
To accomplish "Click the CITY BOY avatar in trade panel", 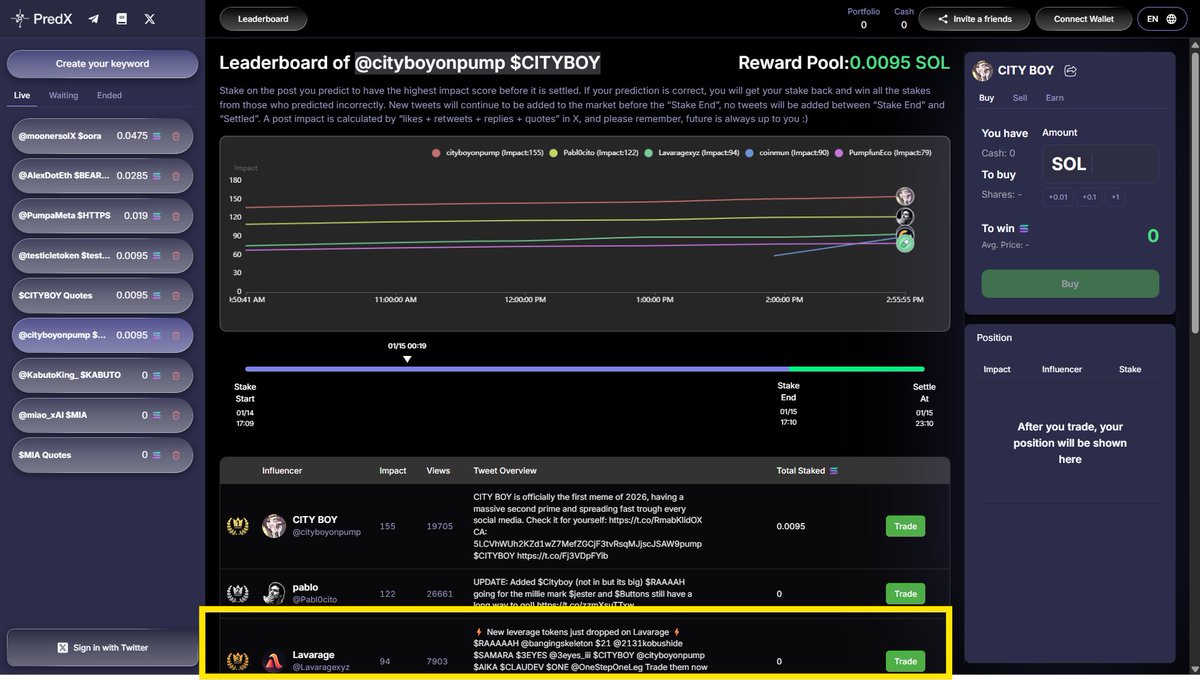I will click(x=983, y=71).
